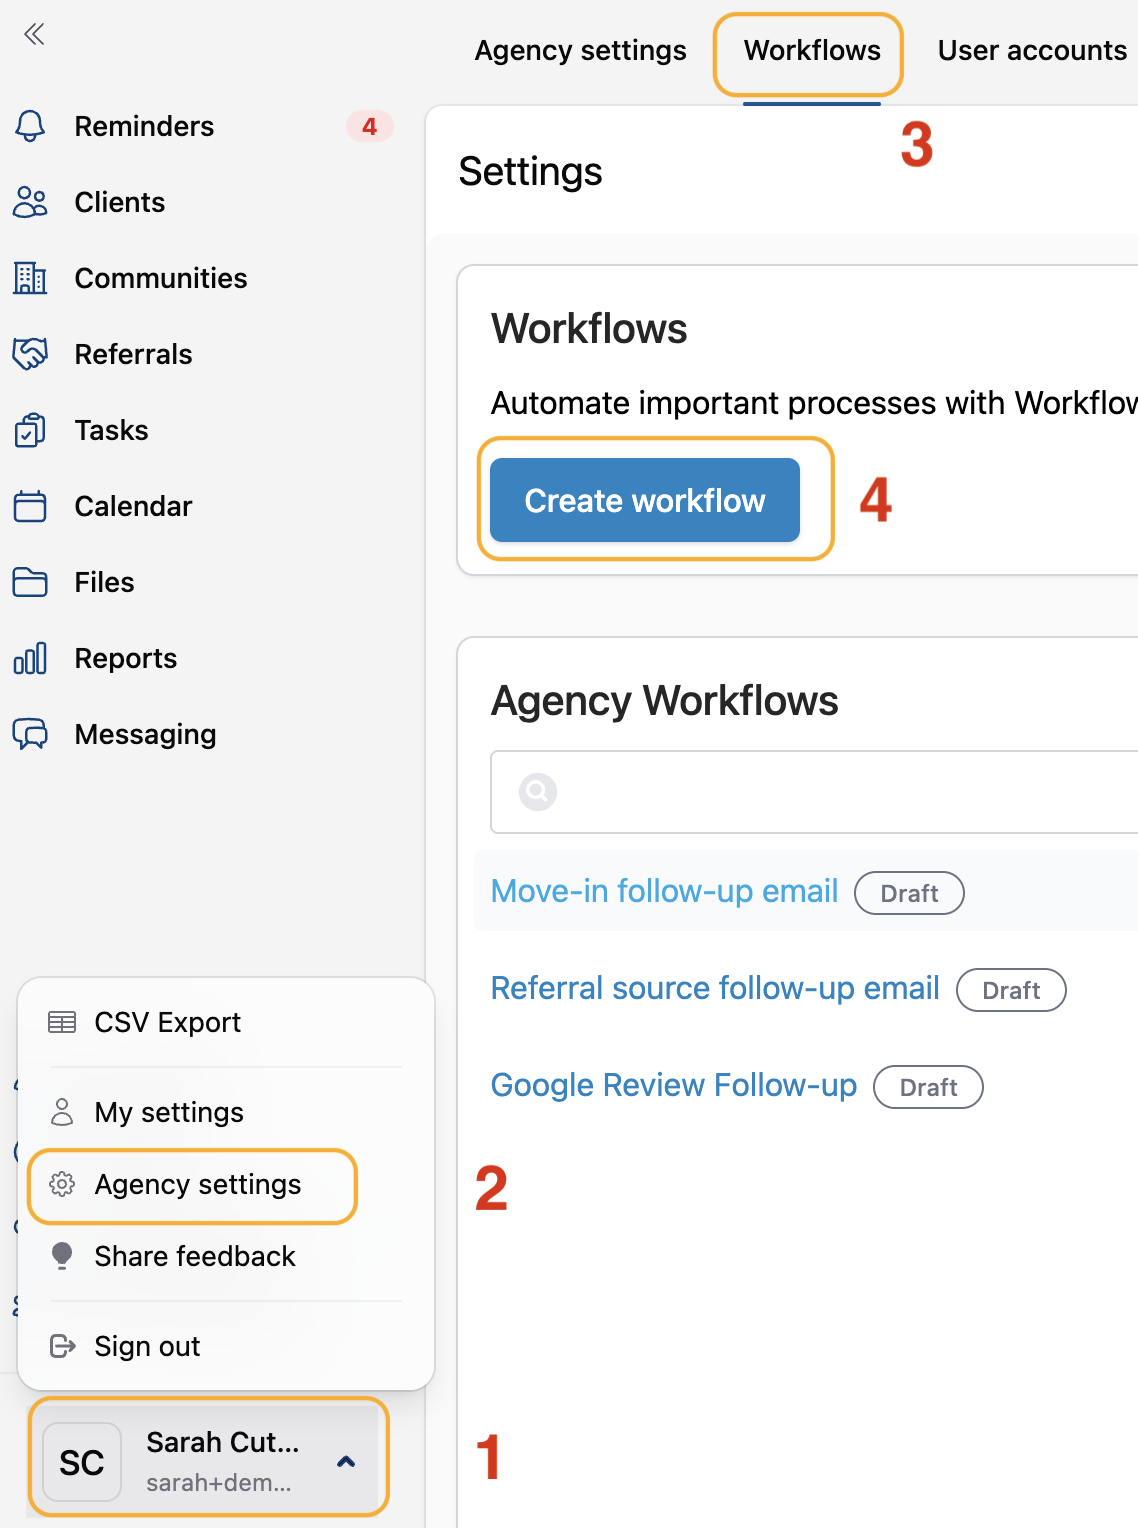Click the Settings page heading

click(x=530, y=172)
